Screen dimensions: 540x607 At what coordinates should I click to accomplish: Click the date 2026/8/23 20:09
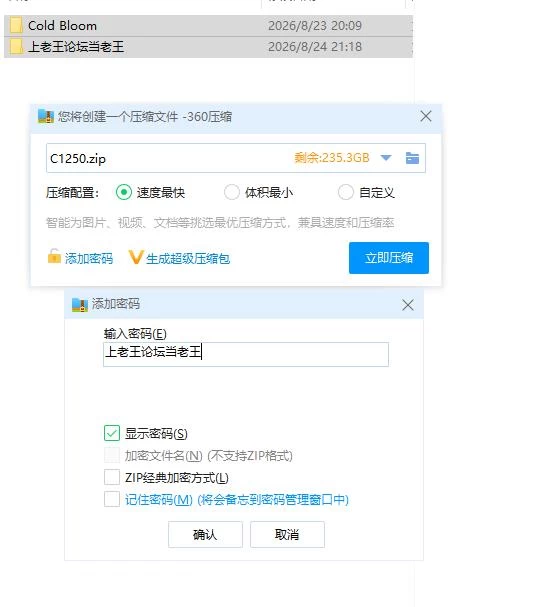315,26
